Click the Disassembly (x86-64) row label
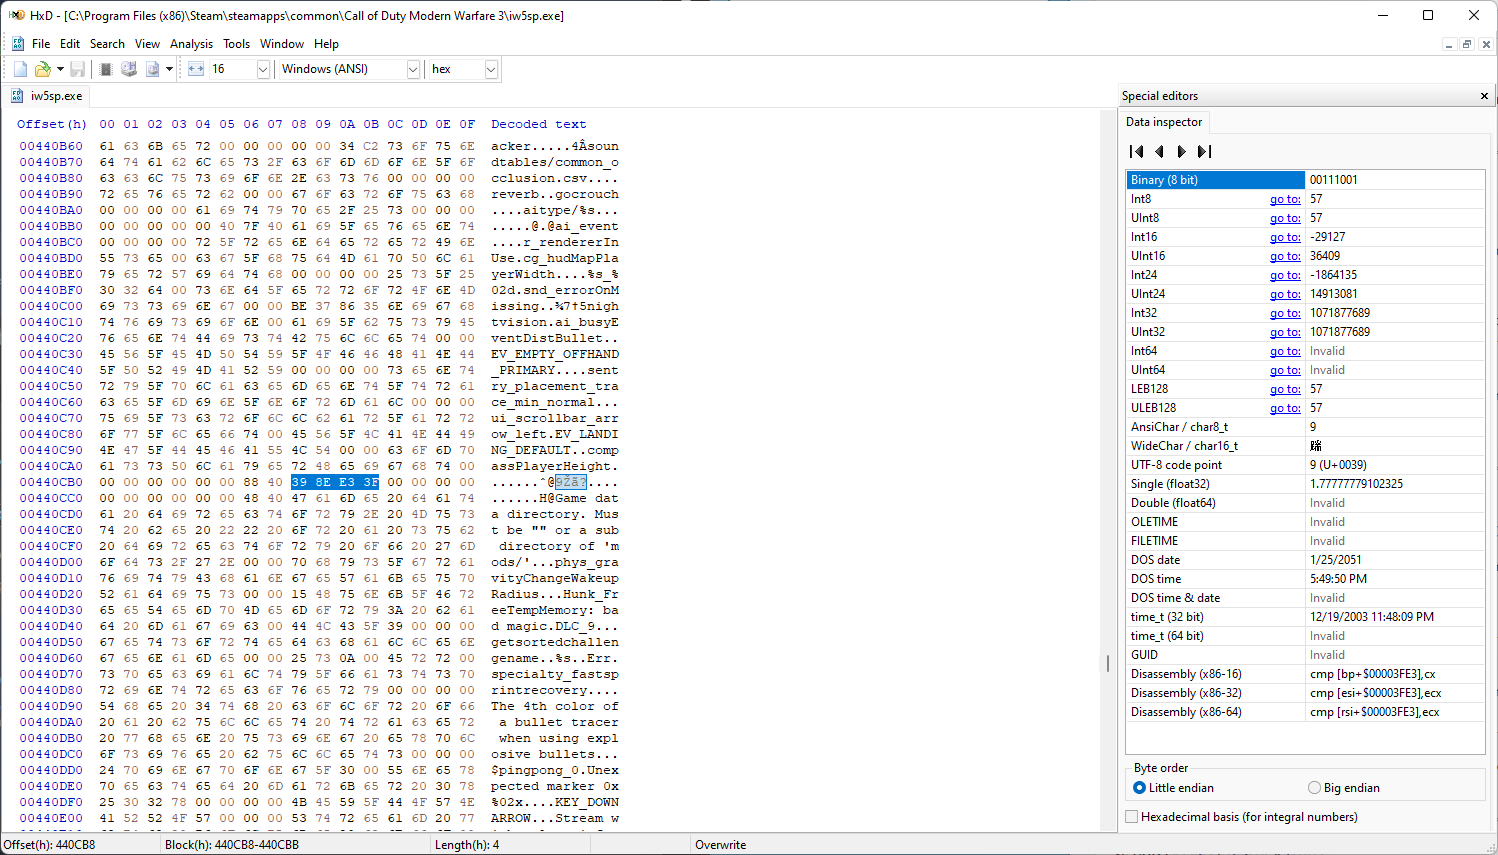1498x855 pixels. tap(1185, 712)
